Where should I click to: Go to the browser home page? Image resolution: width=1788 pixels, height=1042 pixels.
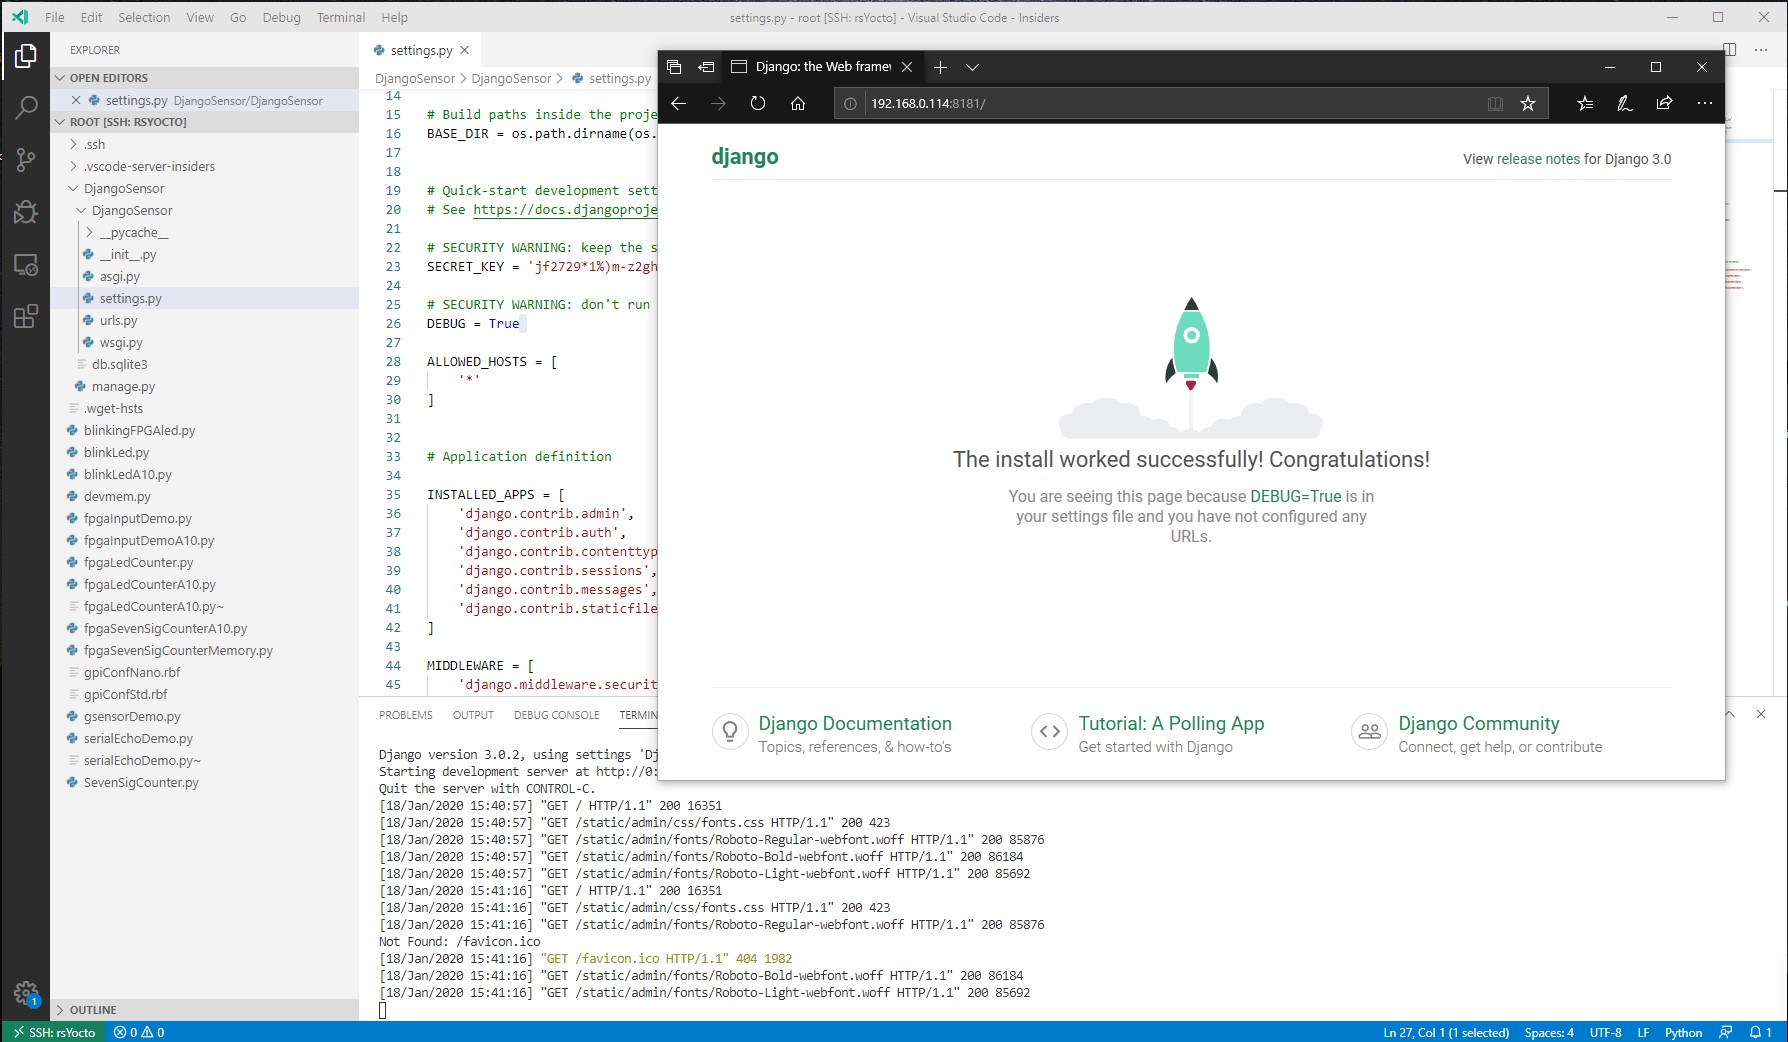pos(798,103)
